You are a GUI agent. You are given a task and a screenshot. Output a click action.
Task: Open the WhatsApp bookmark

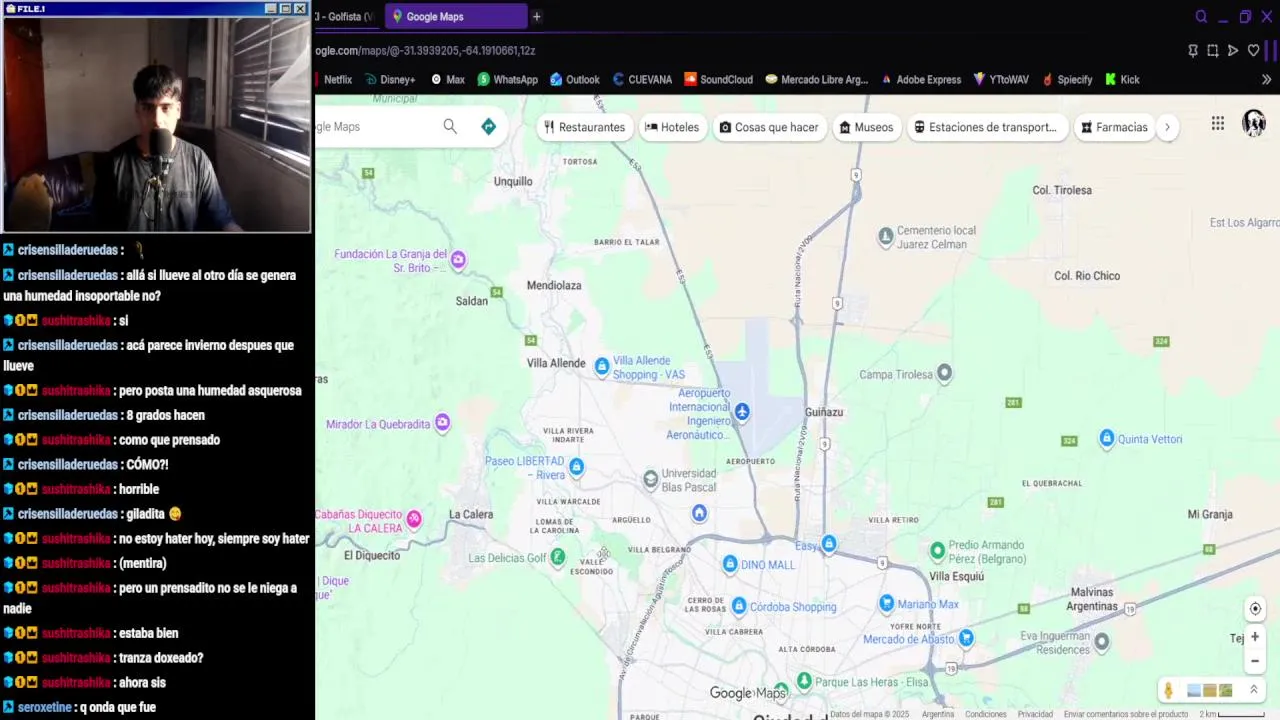click(507, 79)
